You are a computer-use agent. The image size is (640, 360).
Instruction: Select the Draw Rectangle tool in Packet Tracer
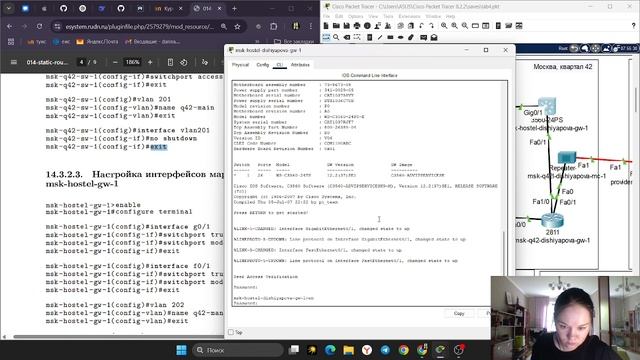coord(390,38)
